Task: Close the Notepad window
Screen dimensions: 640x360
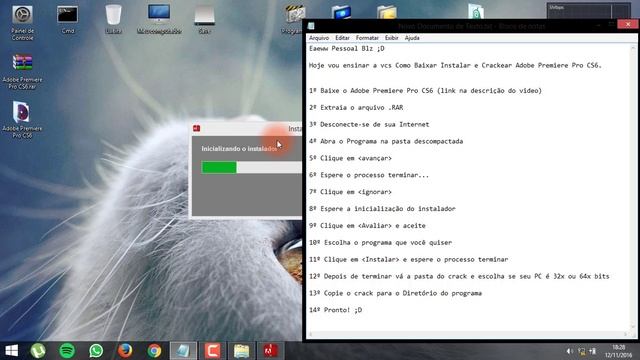Action: tap(628, 24)
